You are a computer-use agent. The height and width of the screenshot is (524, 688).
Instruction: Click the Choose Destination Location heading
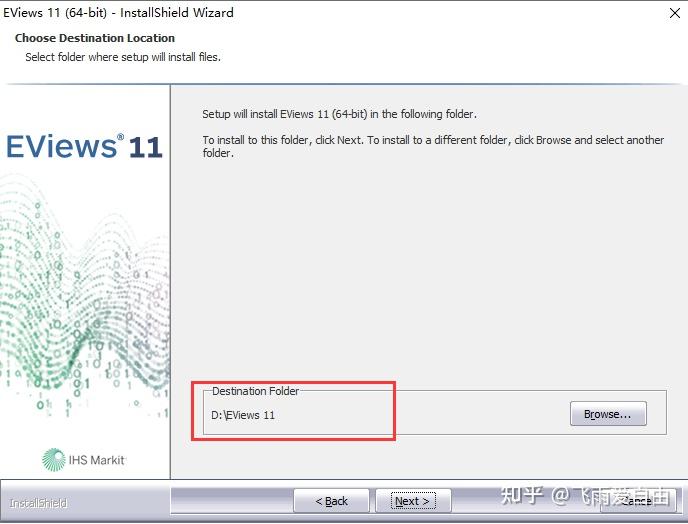pos(95,38)
